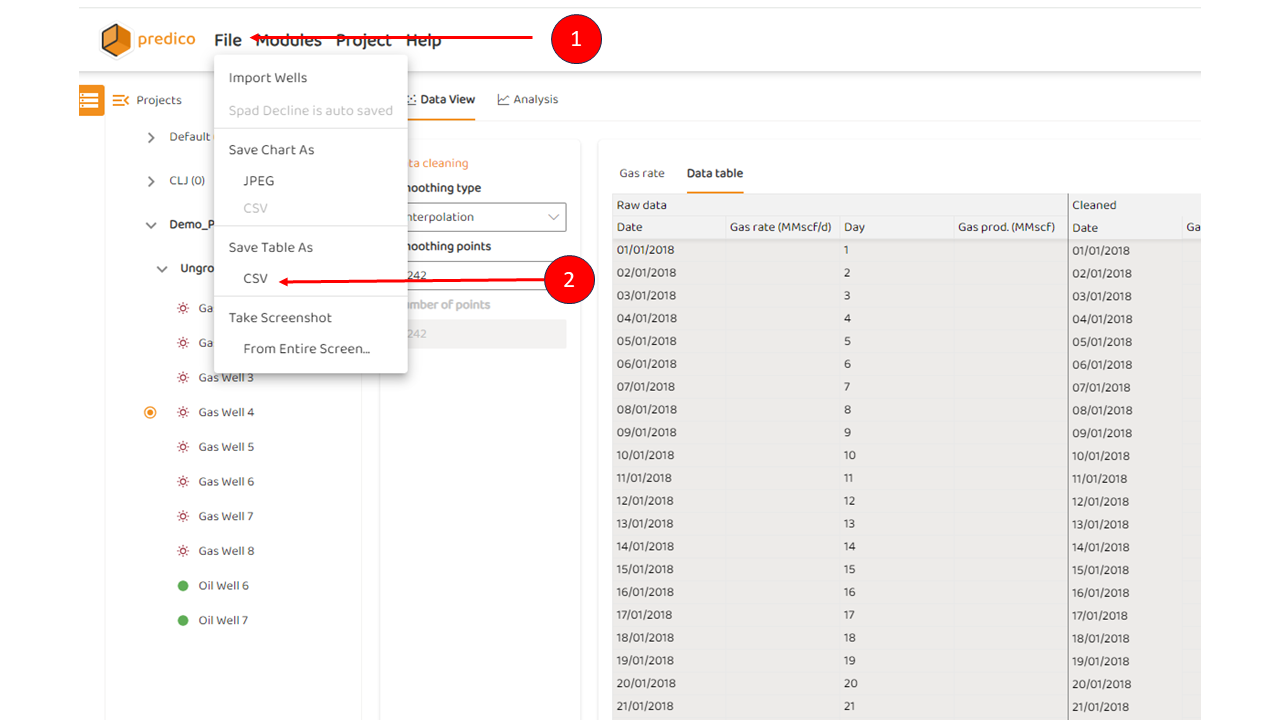Click the Gas Well 8 well icon
Viewport: 1280px width, 720px height.
(x=183, y=551)
